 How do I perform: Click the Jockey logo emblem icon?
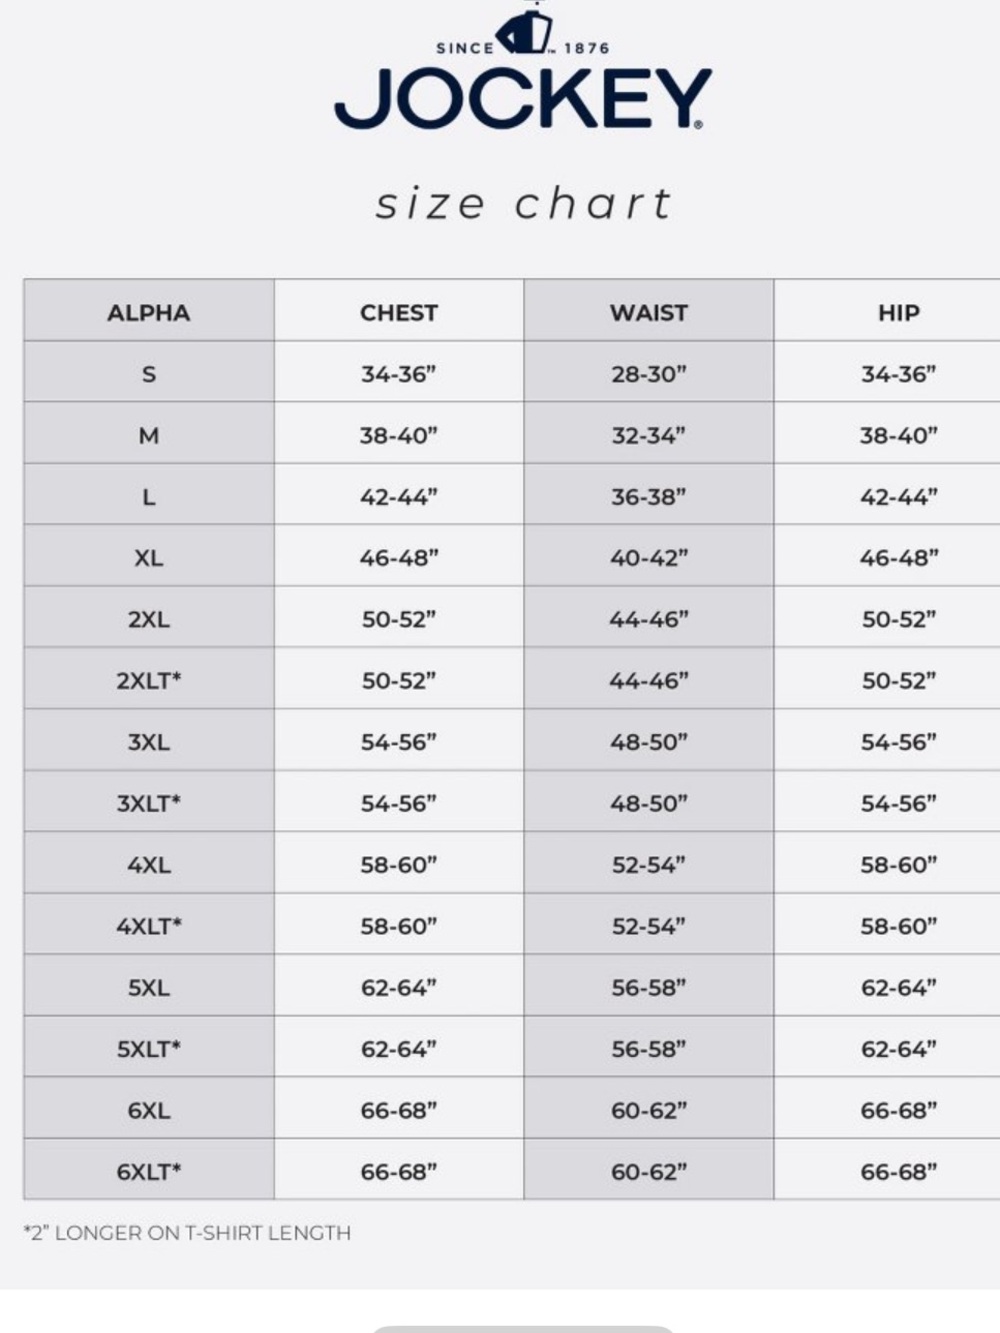524,31
